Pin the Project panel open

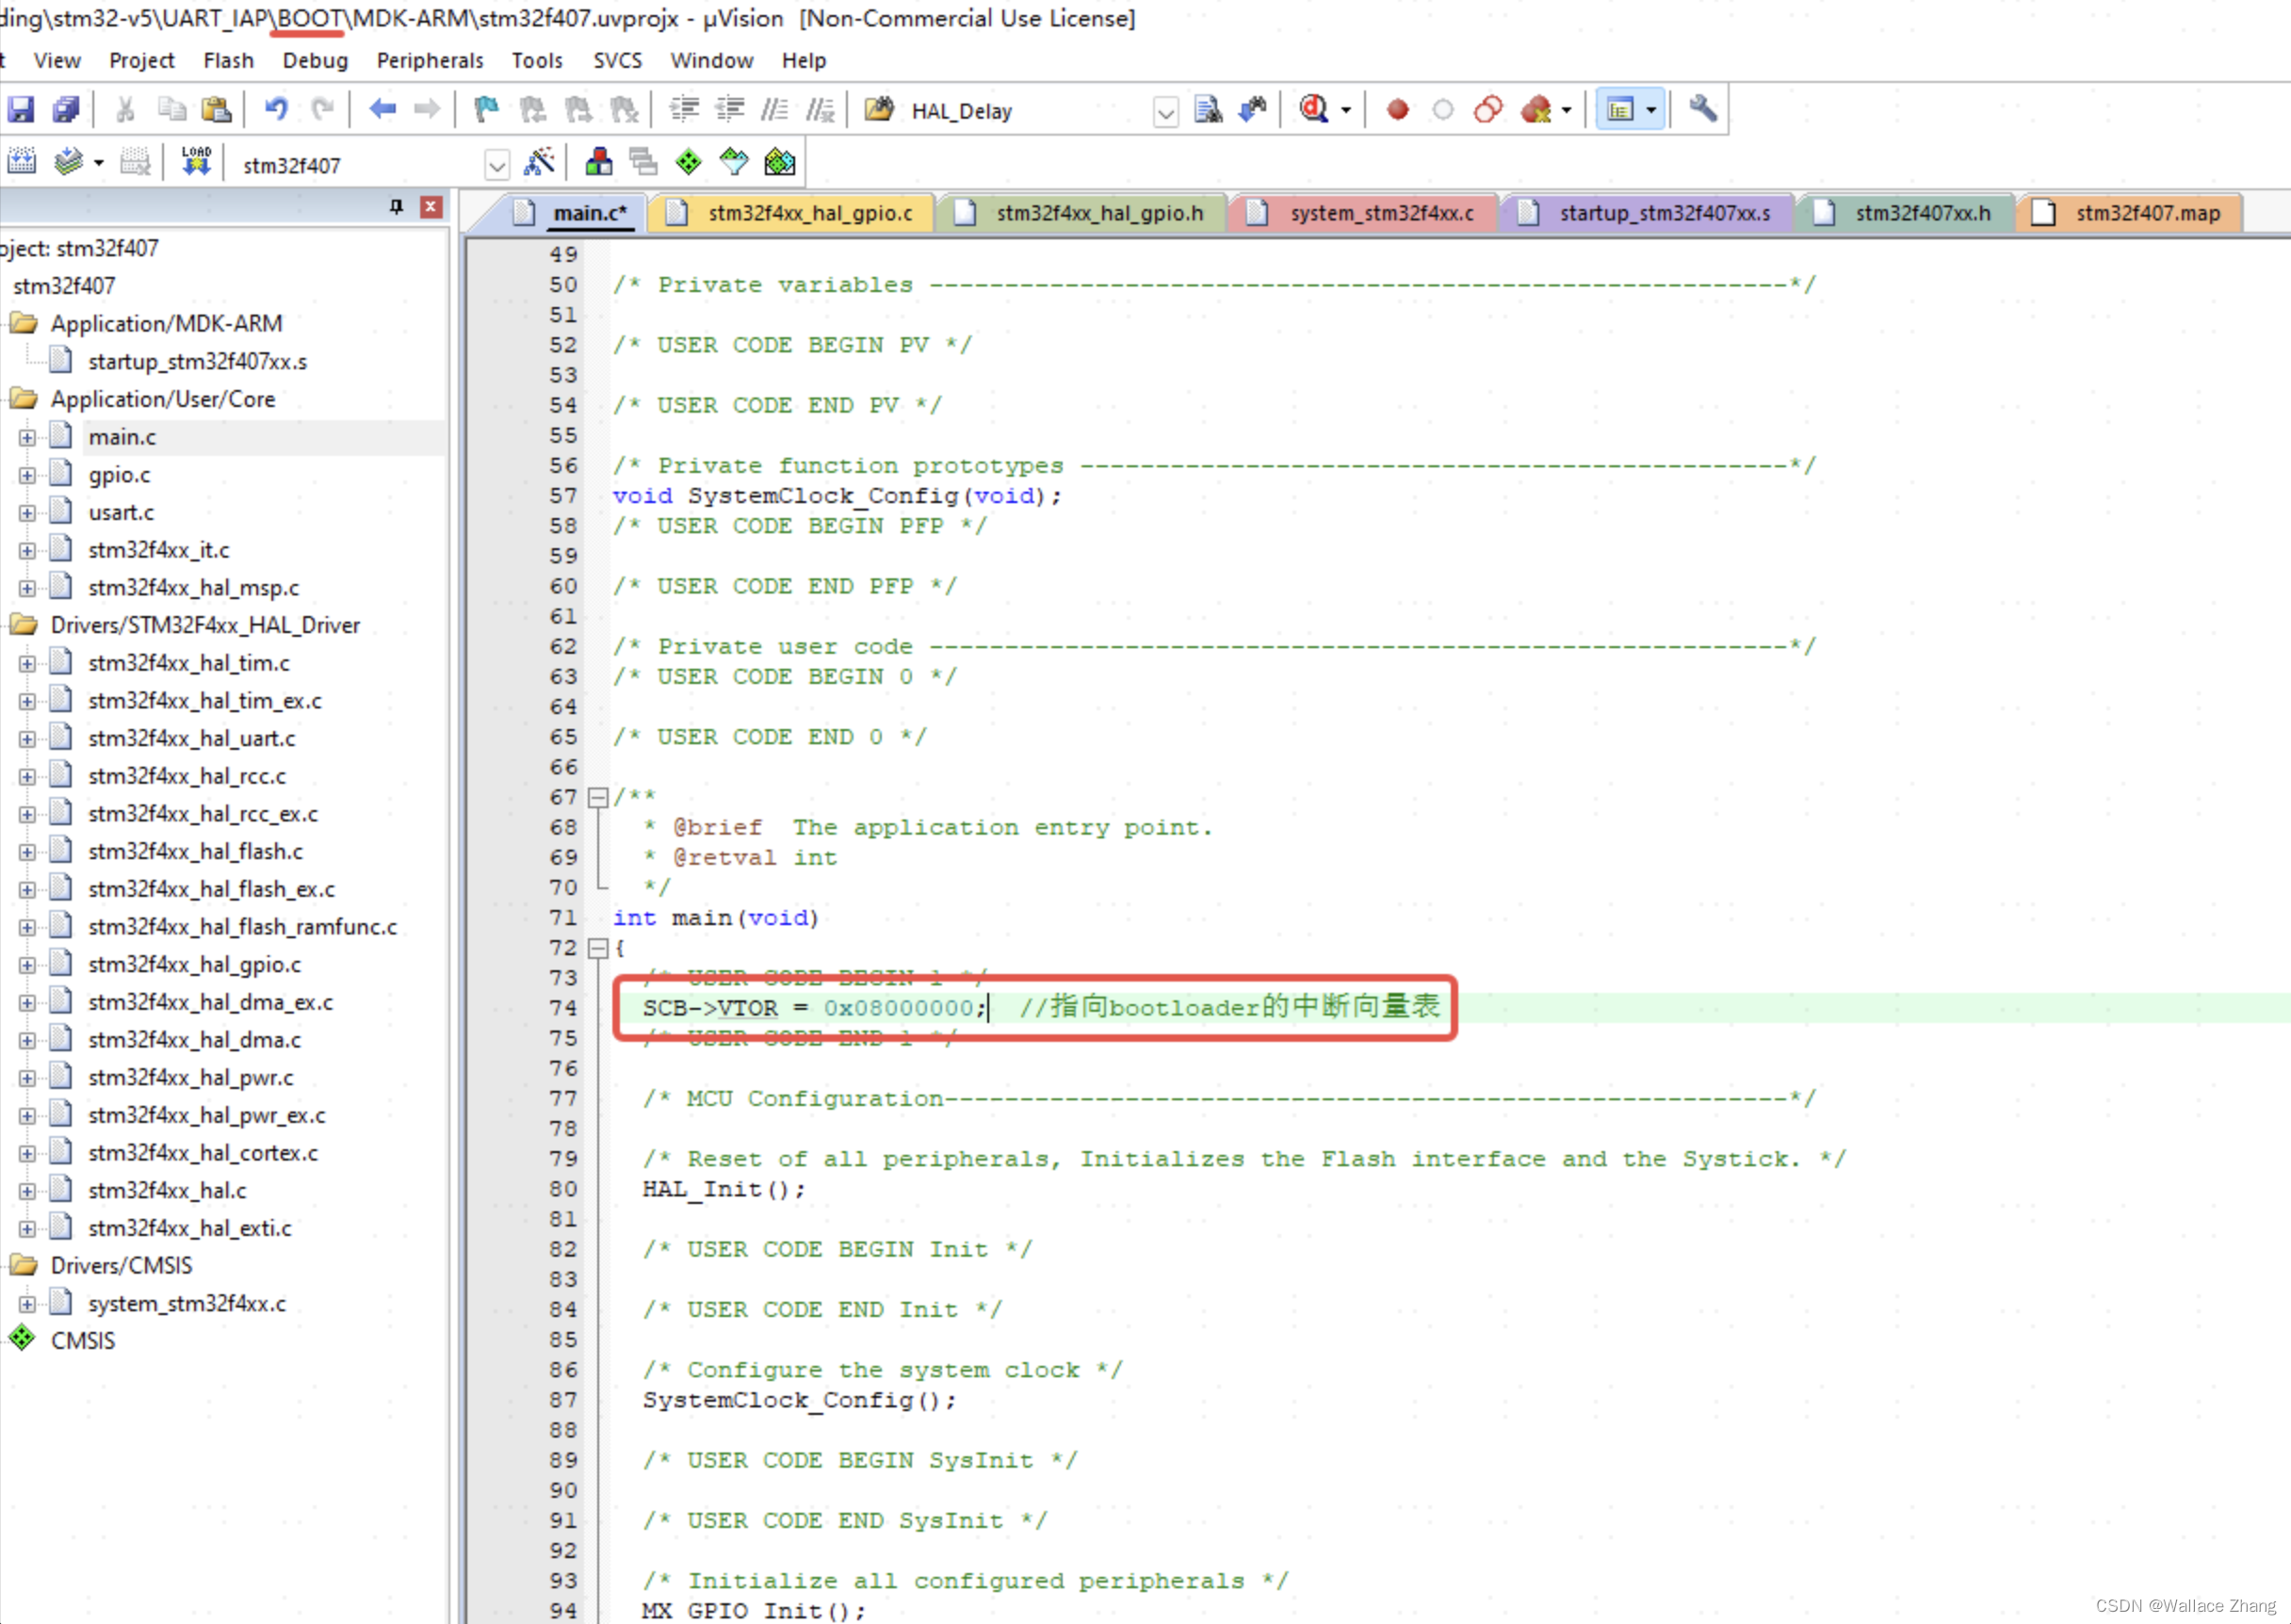point(396,207)
